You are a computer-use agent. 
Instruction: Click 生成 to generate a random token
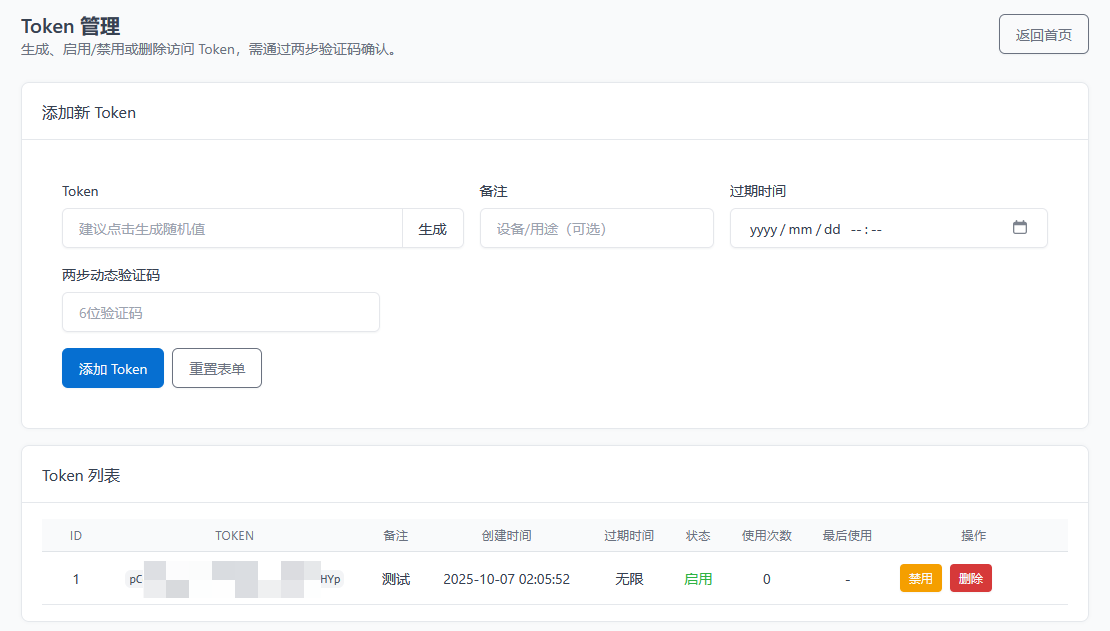click(432, 229)
